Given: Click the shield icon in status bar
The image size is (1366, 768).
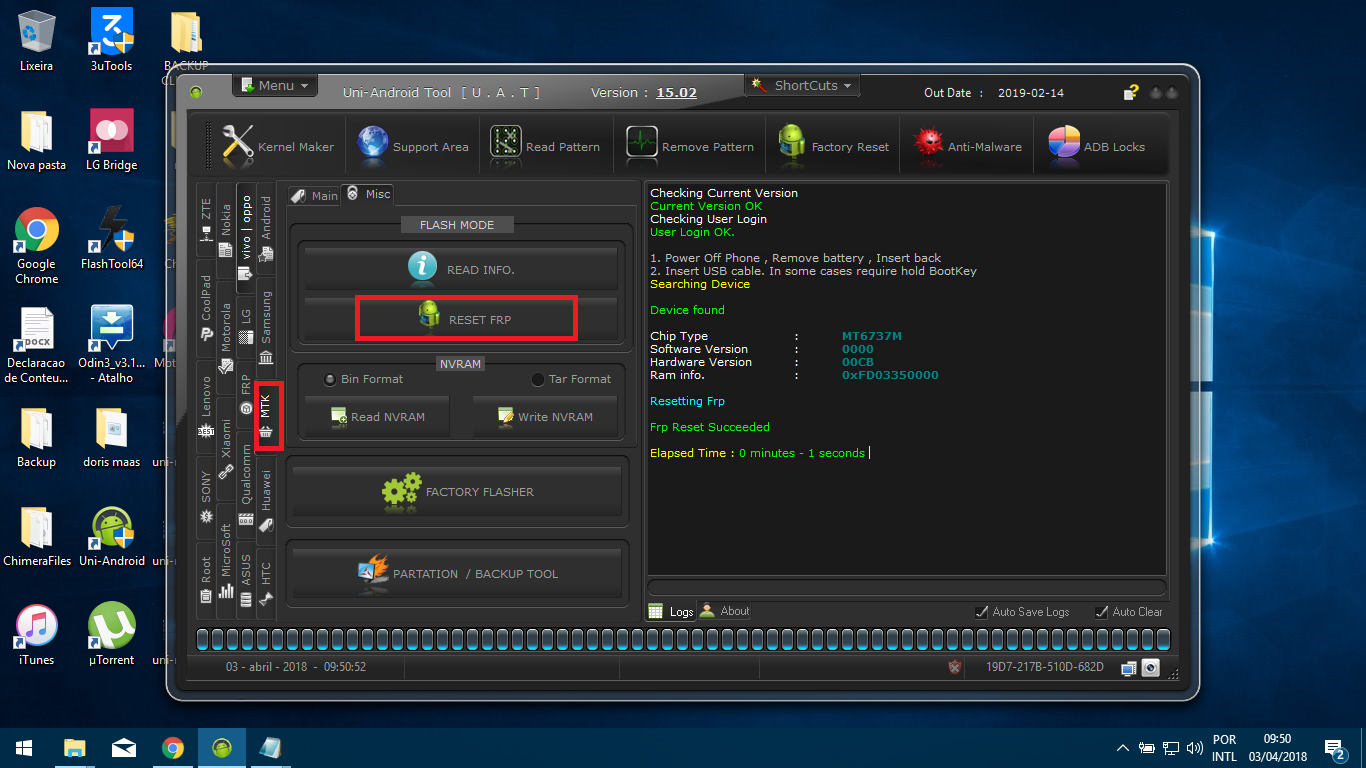Looking at the screenshot, I should click(955, 667).
